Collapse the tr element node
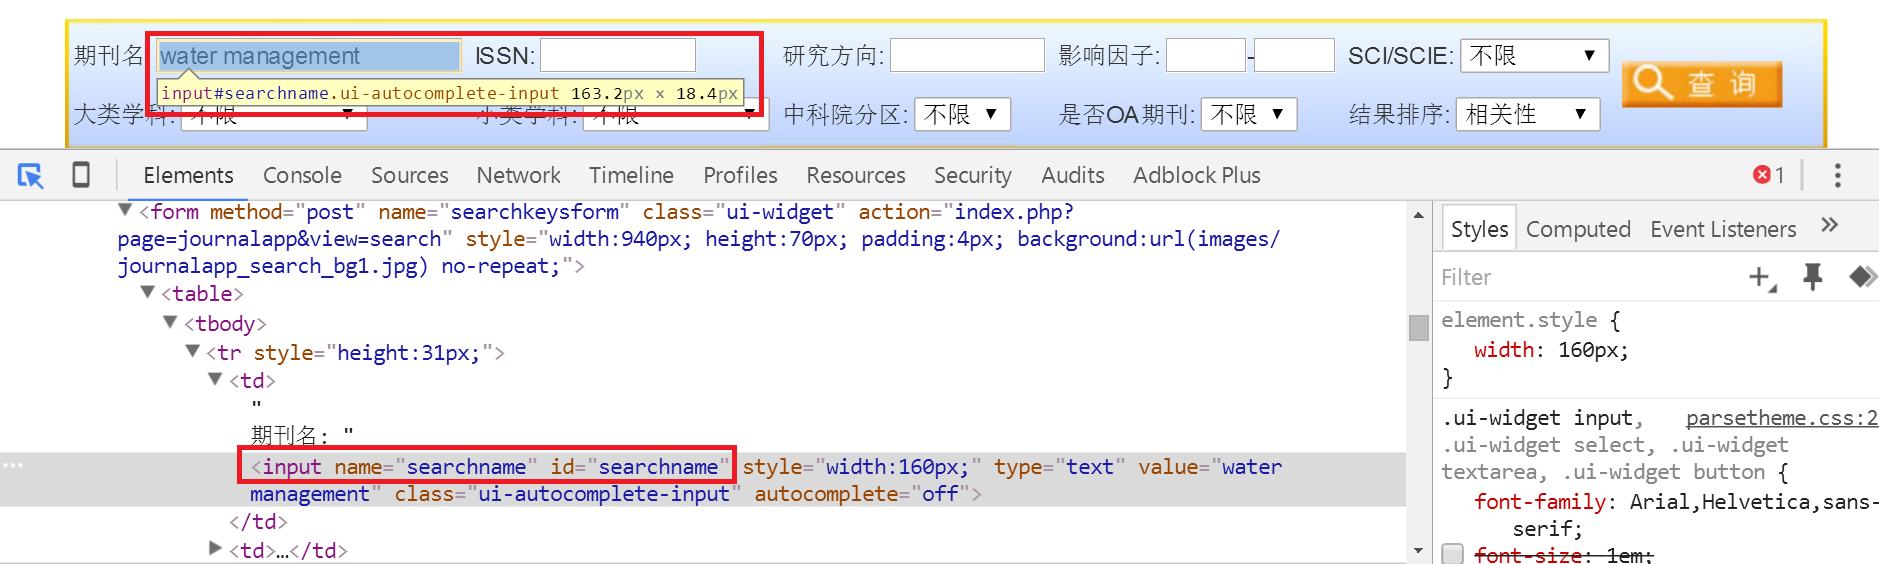 pyautogui.click(x=193, y=351)
